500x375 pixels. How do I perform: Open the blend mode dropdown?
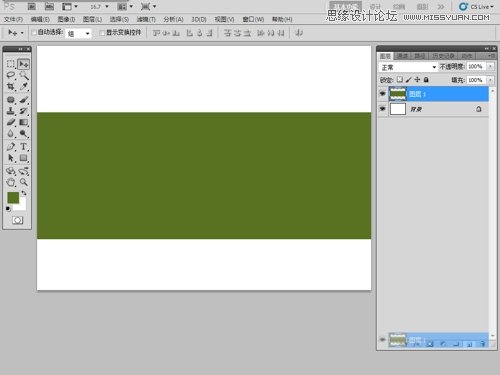click(x=408, y=67)
